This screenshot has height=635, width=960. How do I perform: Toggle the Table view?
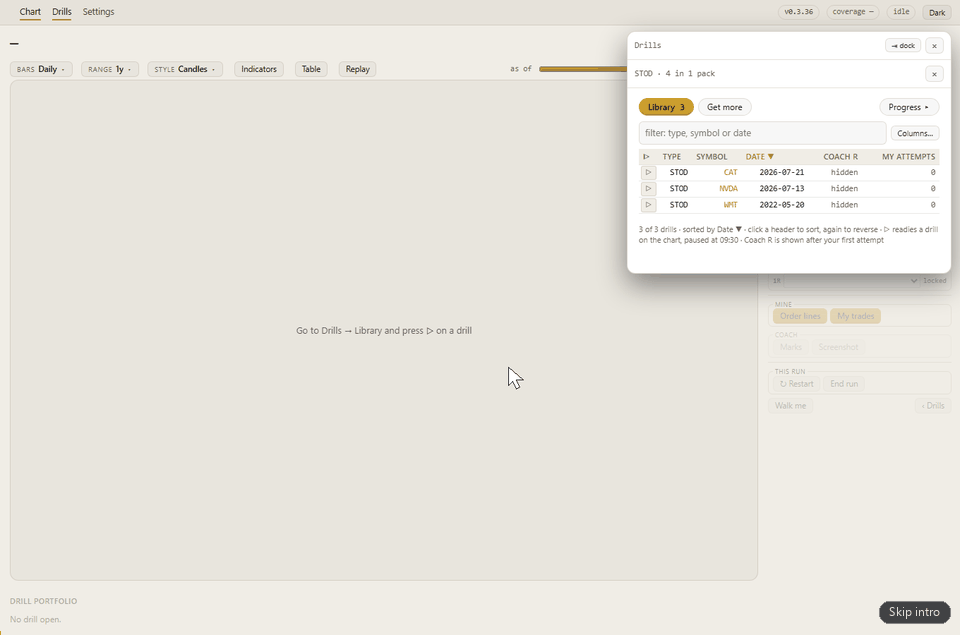tap(311, 69)
